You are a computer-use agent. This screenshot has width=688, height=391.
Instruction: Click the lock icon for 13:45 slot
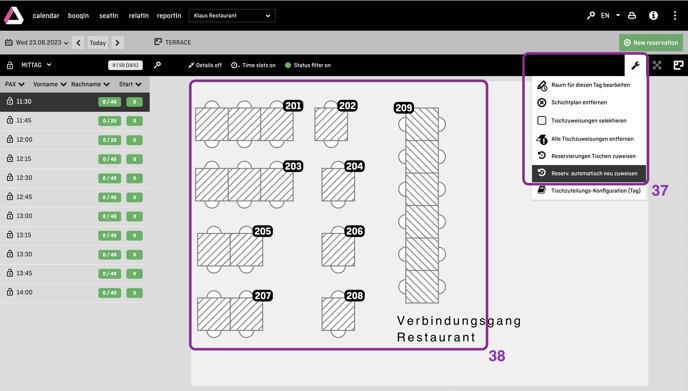[x=10, y=273]
